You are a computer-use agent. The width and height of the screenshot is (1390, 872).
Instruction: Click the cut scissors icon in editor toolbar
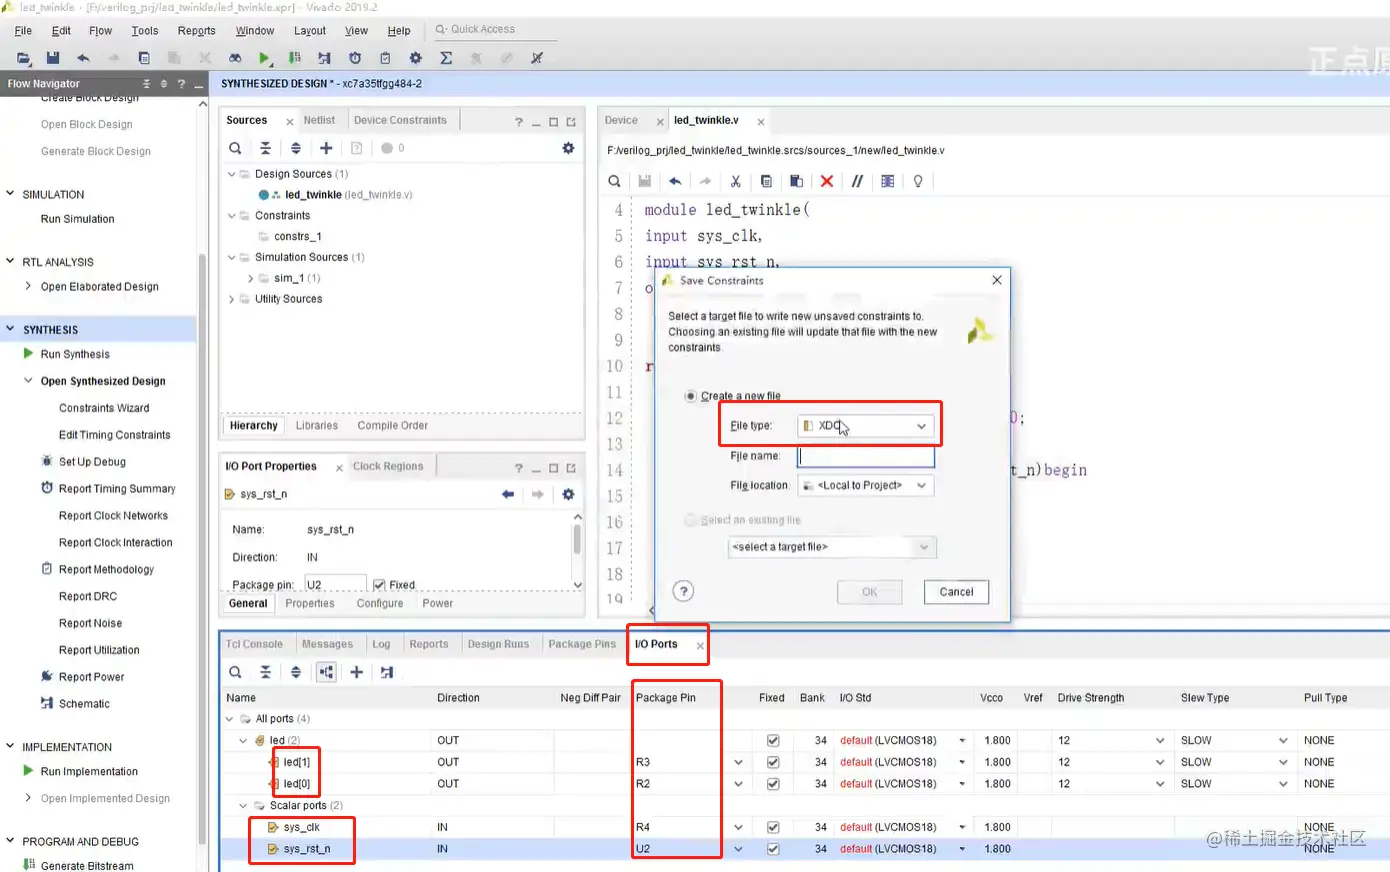[x=735, y=181]
